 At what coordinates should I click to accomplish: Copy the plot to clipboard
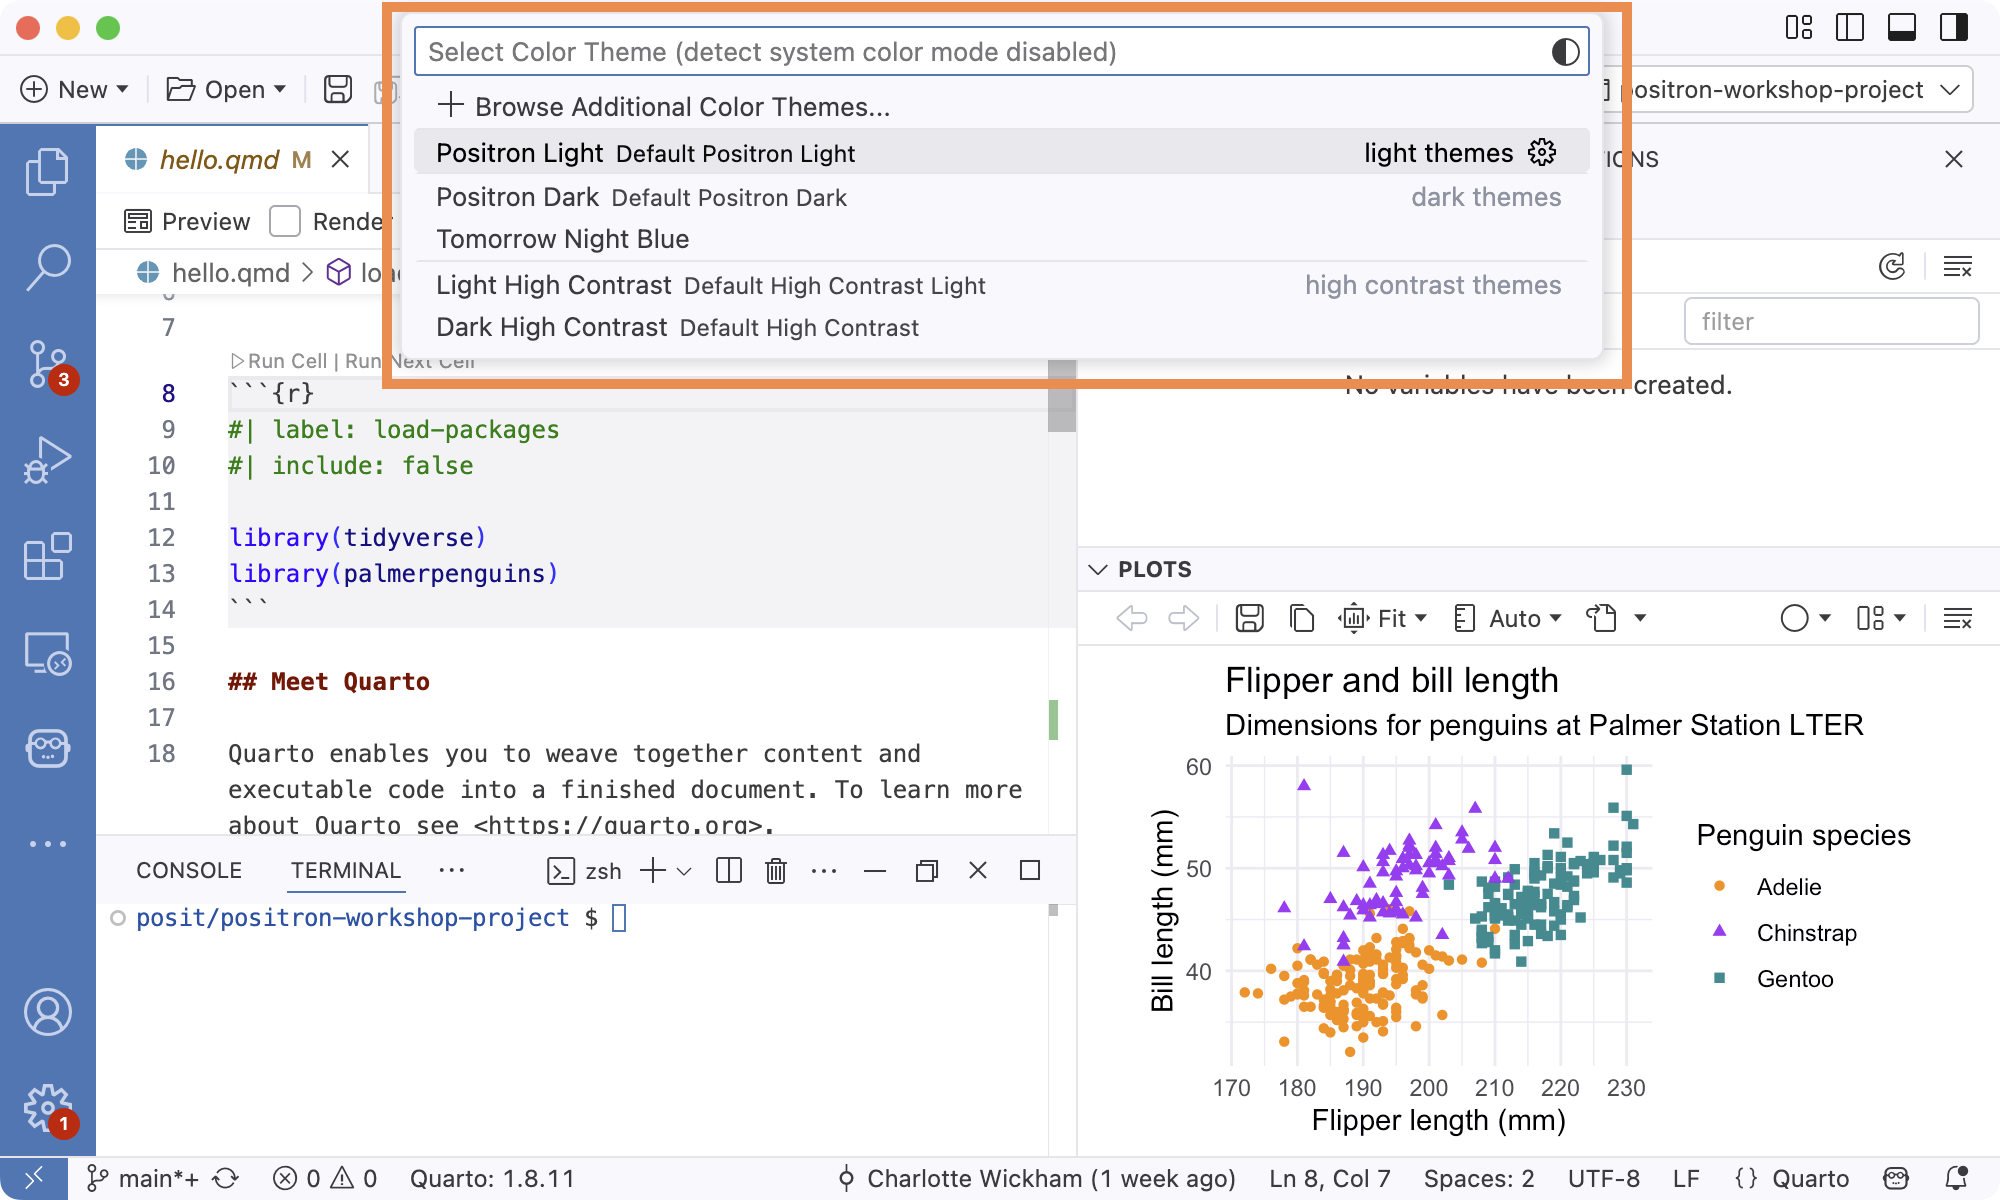click(x=1301, y=618)
